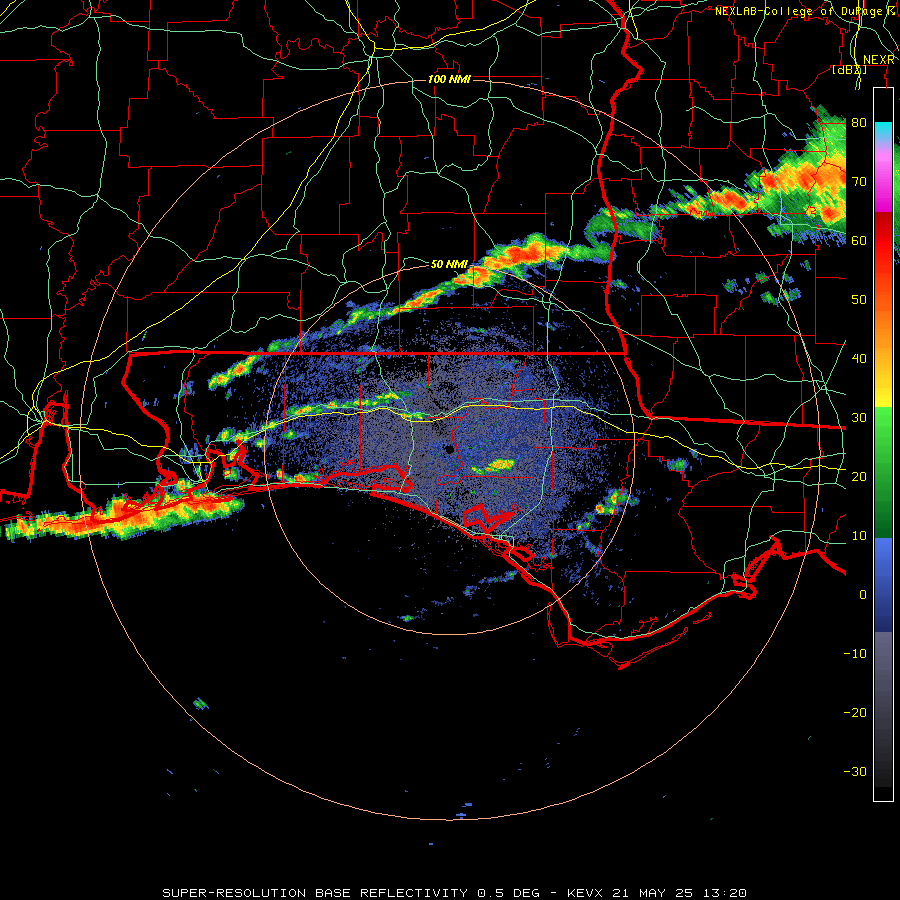Click the -10 value on the dBZ scale
Viewport: 900px width, 900px height.
[x=855, y=654]
